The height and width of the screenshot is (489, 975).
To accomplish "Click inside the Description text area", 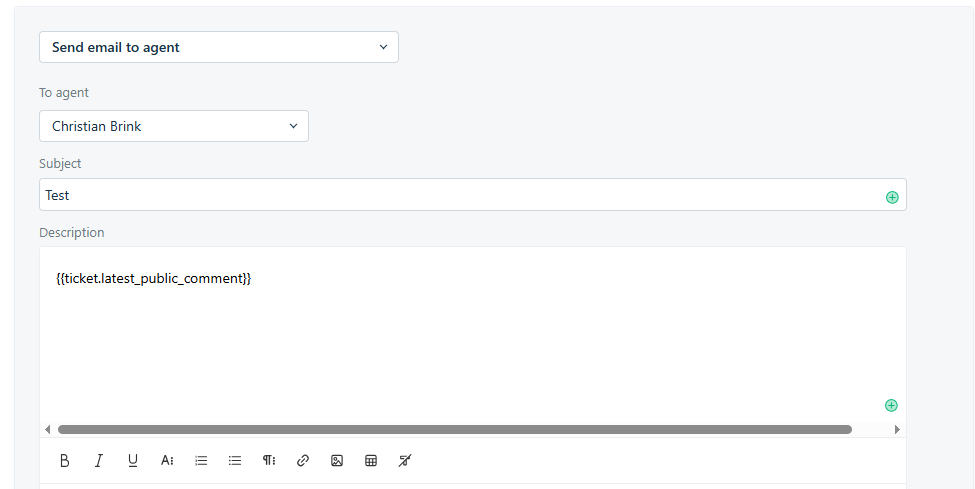I will 473,334.
